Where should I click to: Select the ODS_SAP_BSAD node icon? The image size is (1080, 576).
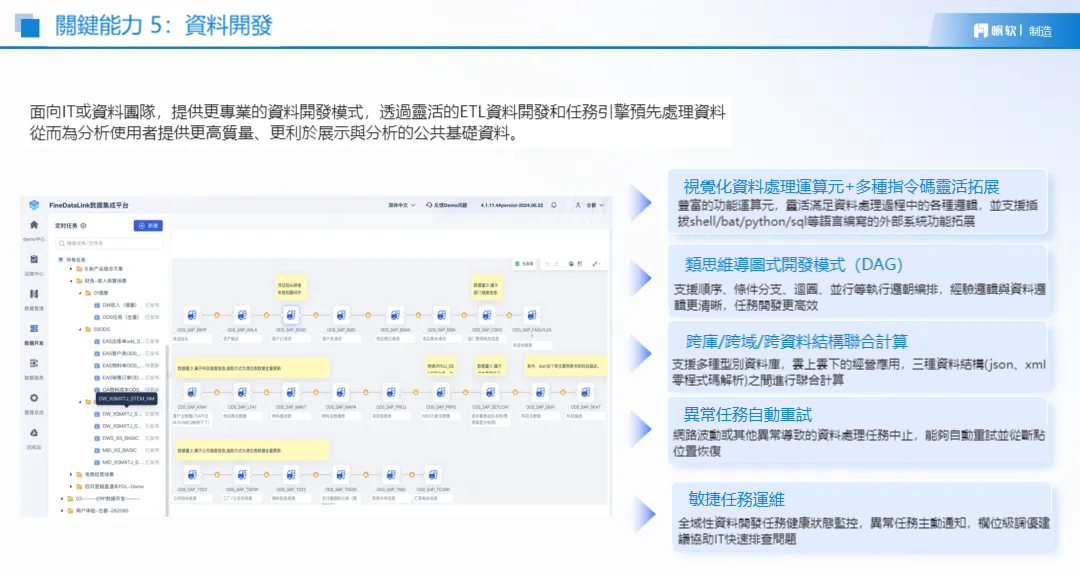(x=291, y=315)
